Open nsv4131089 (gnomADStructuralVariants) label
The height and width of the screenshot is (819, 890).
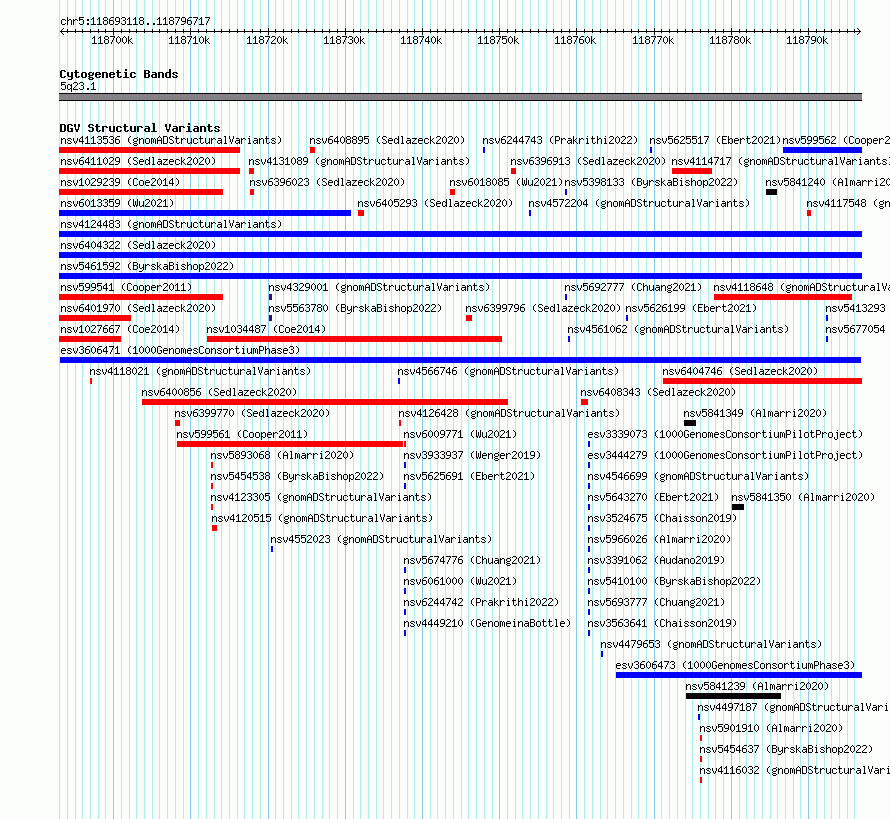tap(359, 161)
